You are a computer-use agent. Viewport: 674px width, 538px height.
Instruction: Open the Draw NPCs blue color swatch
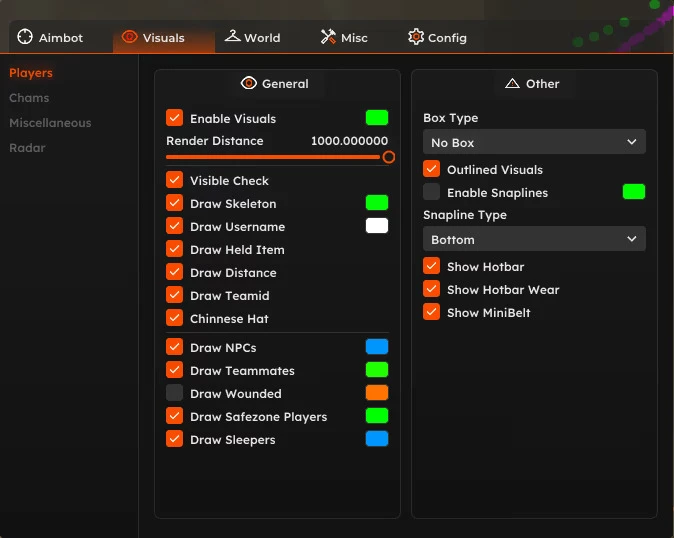pyautogui.click(x=377, y=347)
